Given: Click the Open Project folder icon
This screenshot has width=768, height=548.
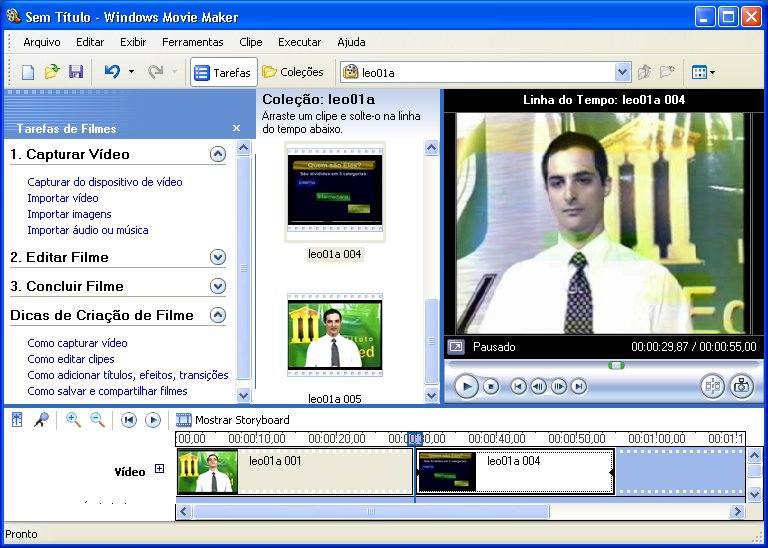Looking at the screenshot, I should tap(52, 72).
